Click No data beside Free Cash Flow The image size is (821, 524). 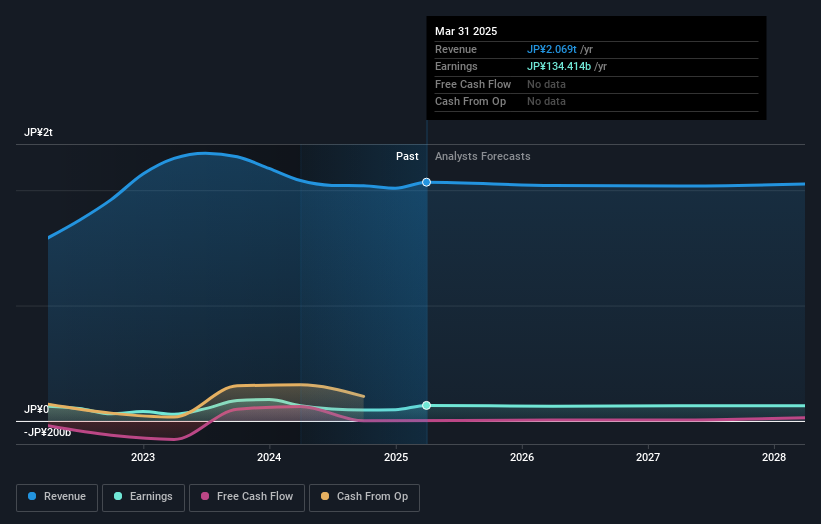tap(546, 84)
